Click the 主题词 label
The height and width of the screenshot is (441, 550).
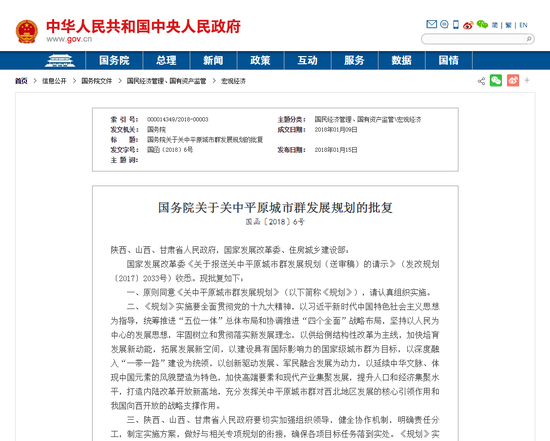(x=124, y=160)
